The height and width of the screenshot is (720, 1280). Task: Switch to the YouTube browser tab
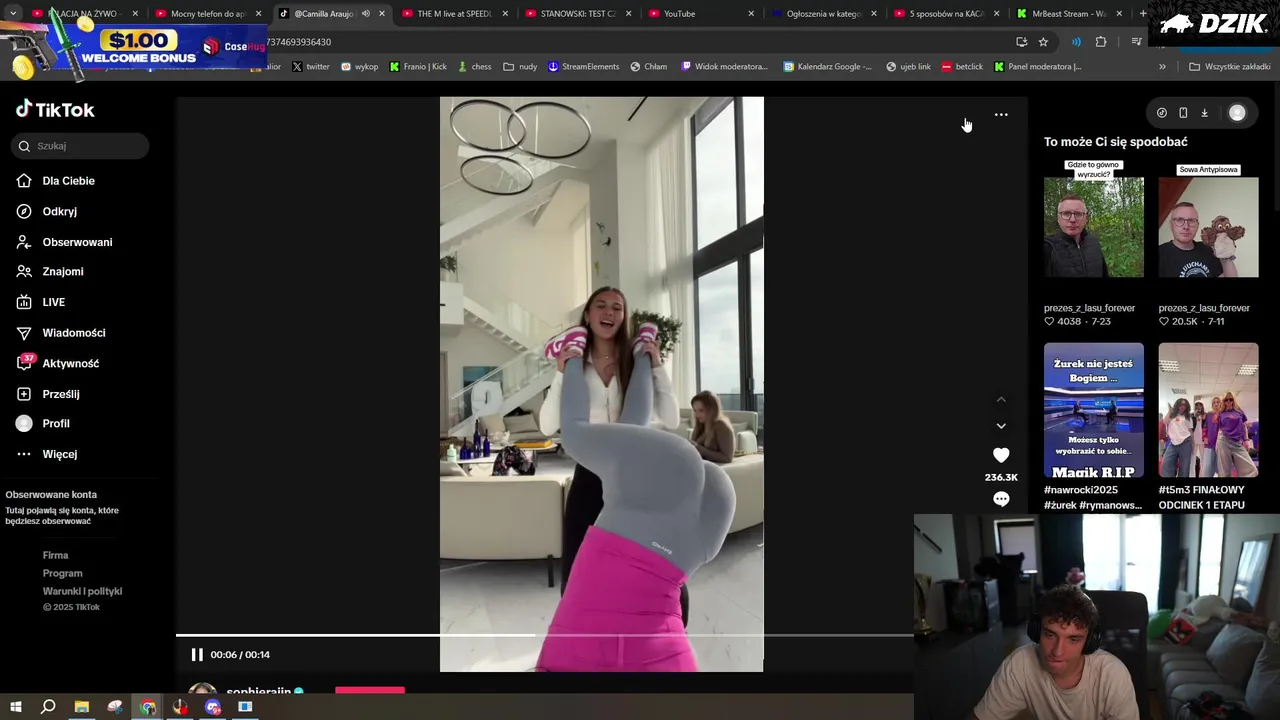pos(701,14)
